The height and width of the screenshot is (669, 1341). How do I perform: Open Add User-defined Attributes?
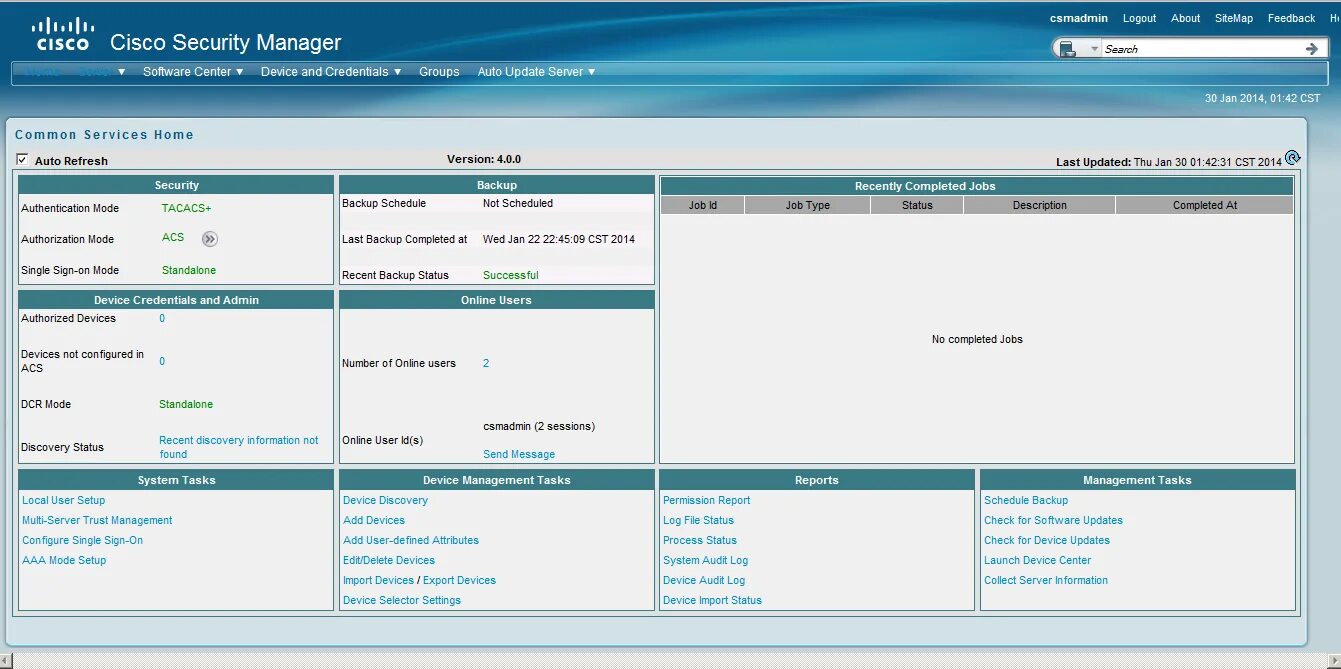point(411,540)
